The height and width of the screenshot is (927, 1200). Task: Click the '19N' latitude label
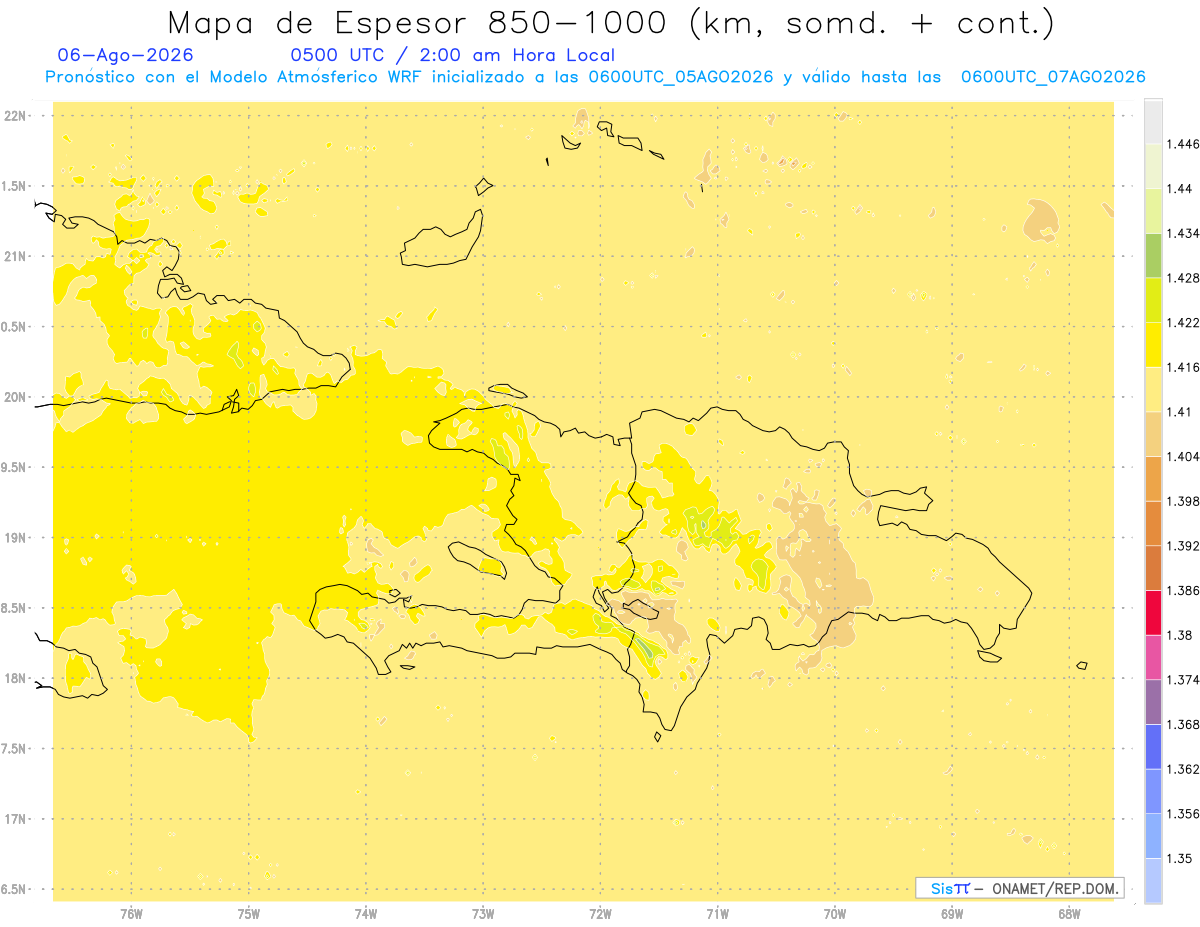(x=16, y=538)
